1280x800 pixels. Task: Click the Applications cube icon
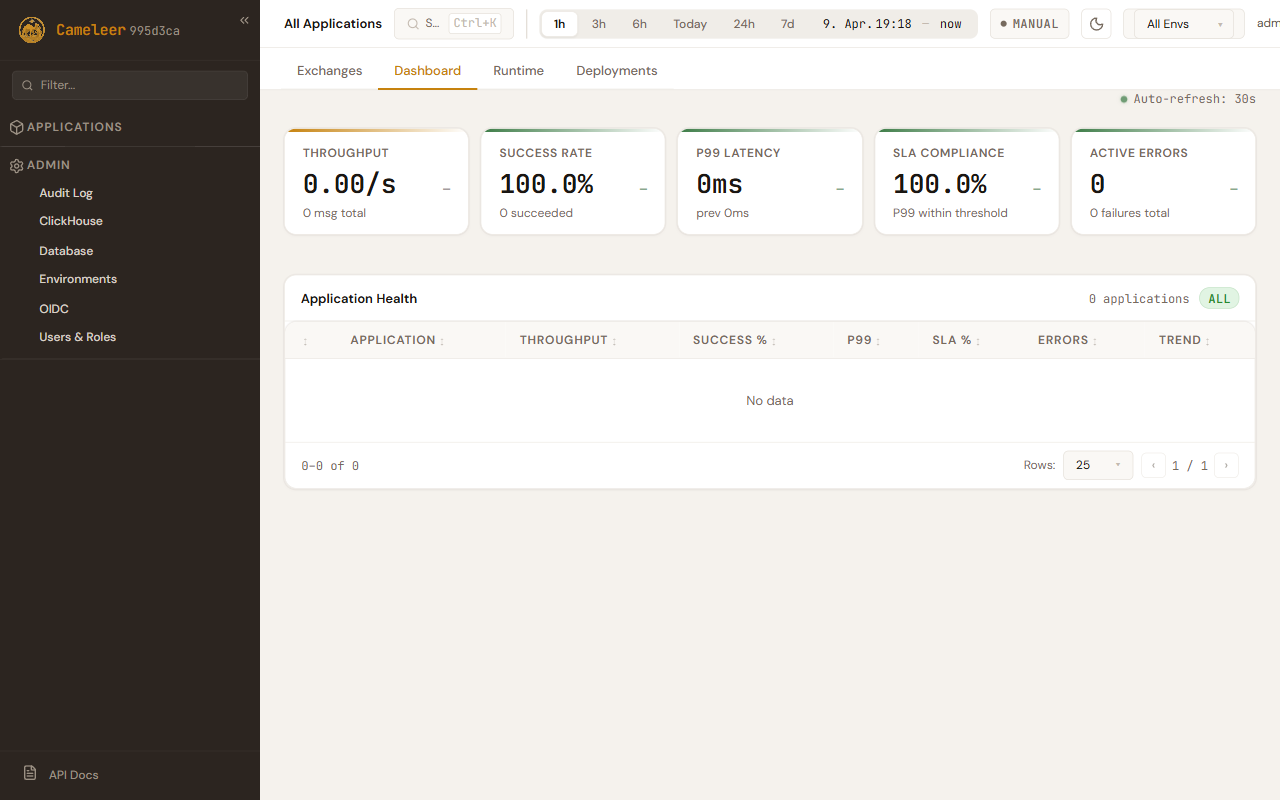pyautogui.click(x=16, y=127)
